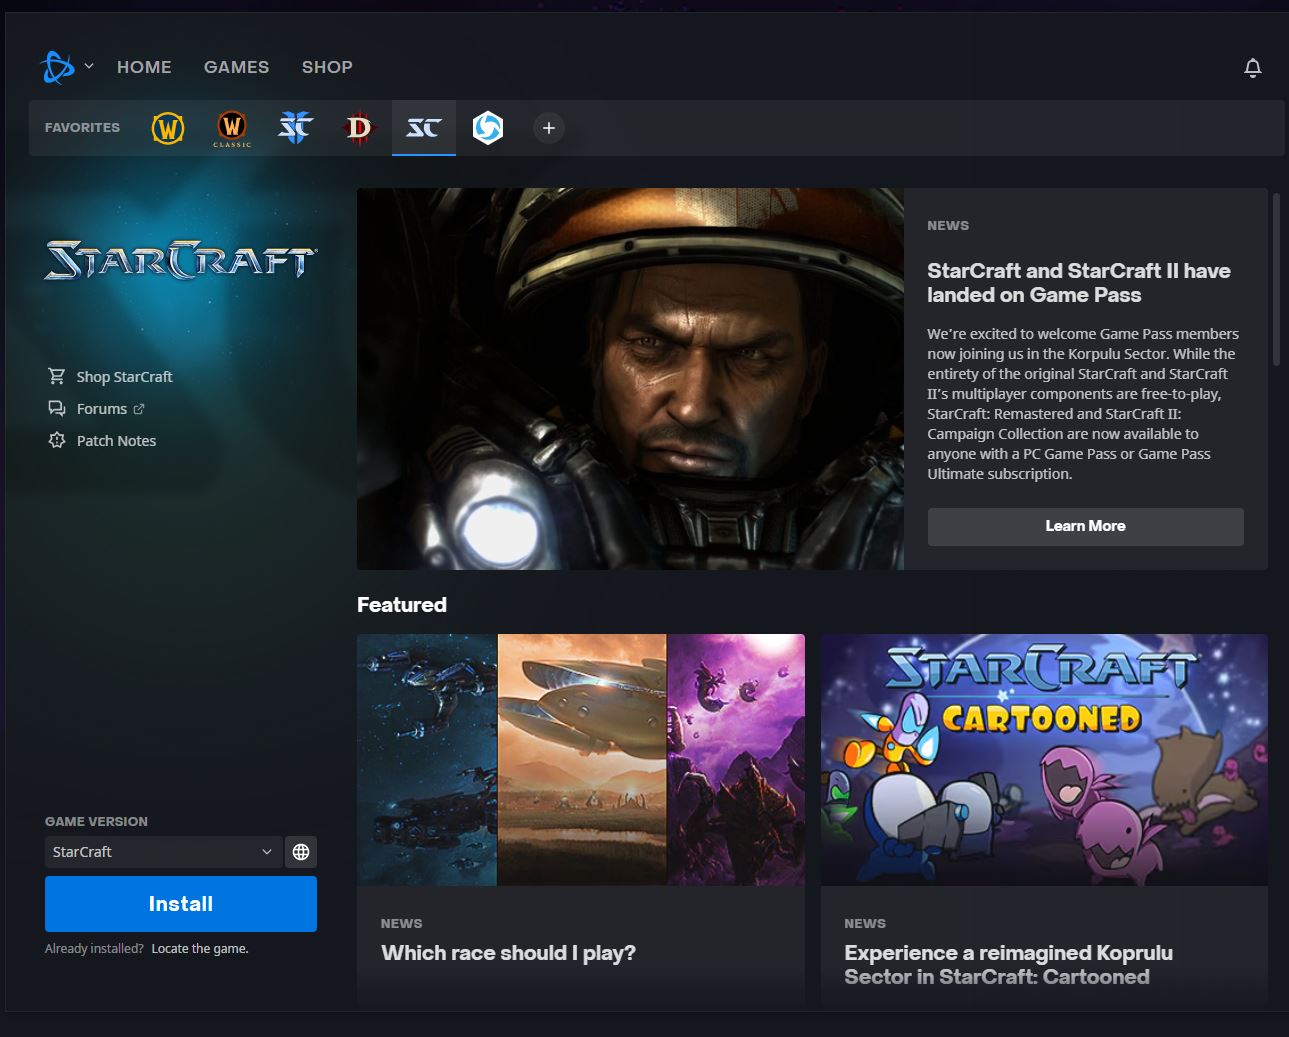The width and height of the screenshot is (1289, 1037).
Task: Open headline StarCraft landed on Game Pass
Action: pos(1078,283)
